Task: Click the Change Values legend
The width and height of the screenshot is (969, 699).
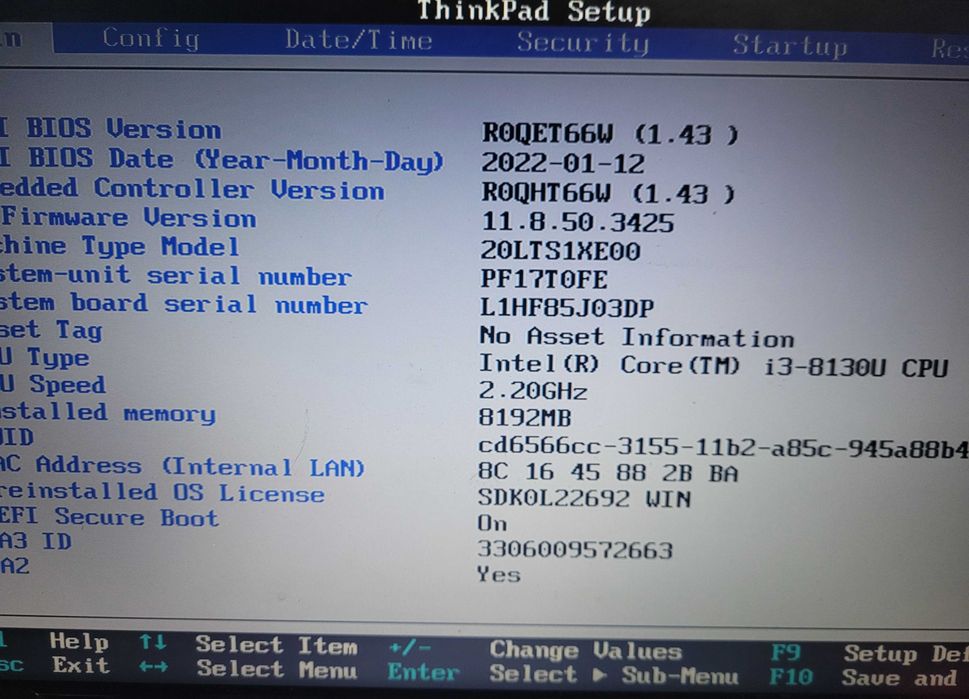Action: point(585,650)
